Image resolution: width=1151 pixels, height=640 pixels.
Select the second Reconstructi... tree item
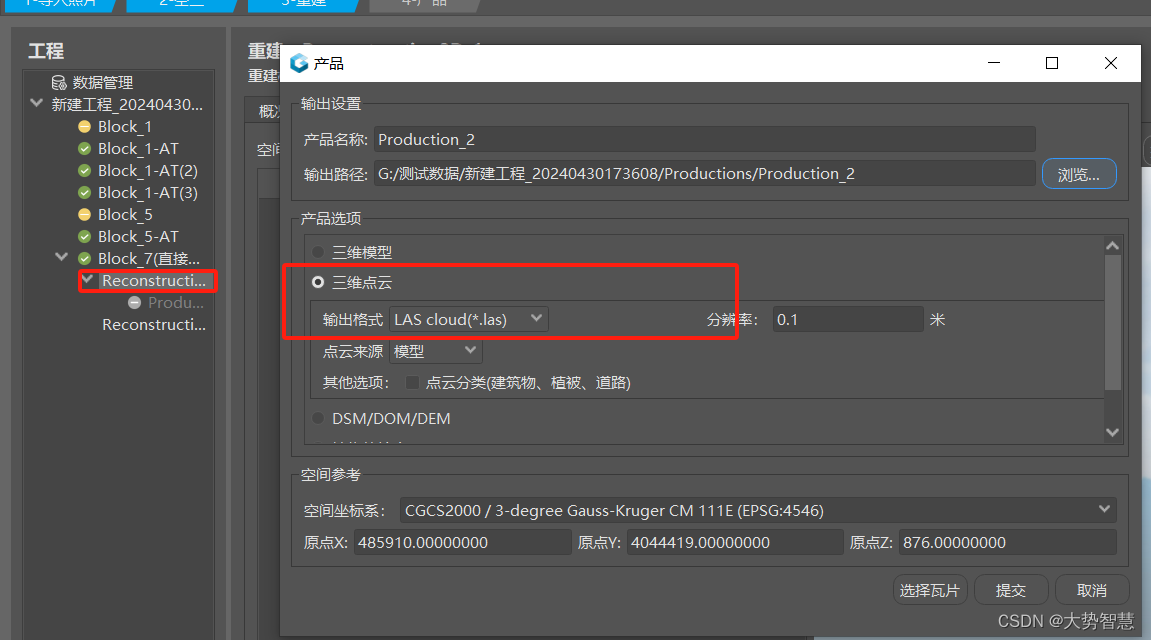click(x=154, y=324)
